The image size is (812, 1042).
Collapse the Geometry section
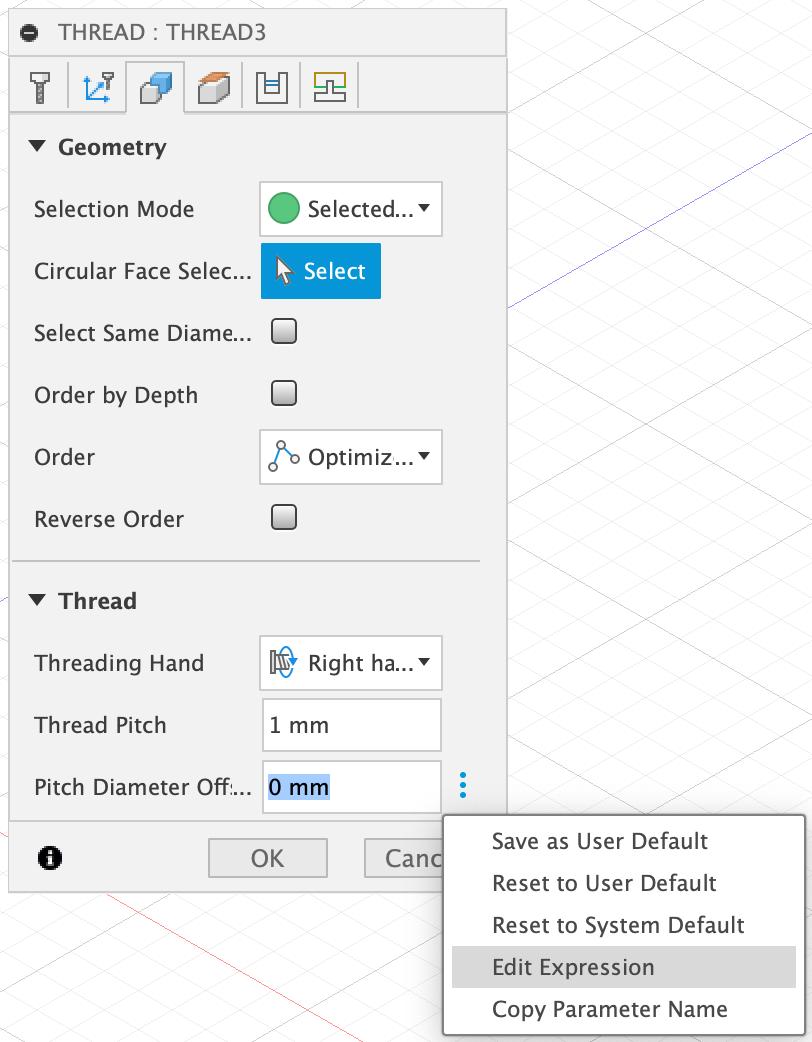[x=37, y=146]
